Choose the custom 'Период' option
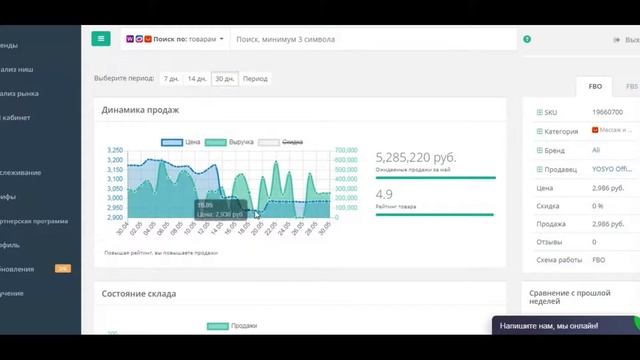Image resolution: width=640 pixels, height=360 pixels. [x=255, y=78]
